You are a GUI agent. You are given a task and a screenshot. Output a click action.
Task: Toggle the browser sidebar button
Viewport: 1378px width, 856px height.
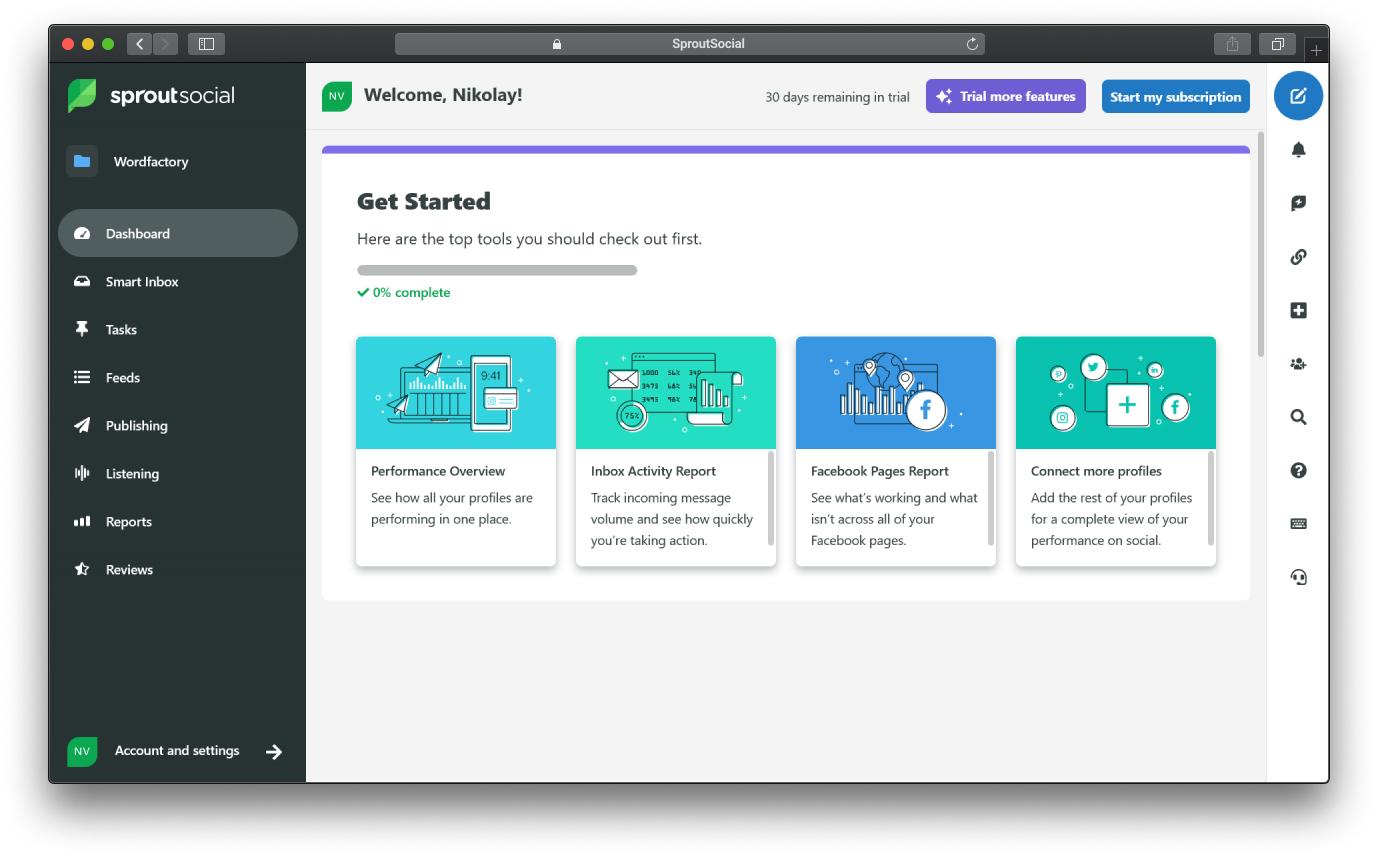coord(206,44)
